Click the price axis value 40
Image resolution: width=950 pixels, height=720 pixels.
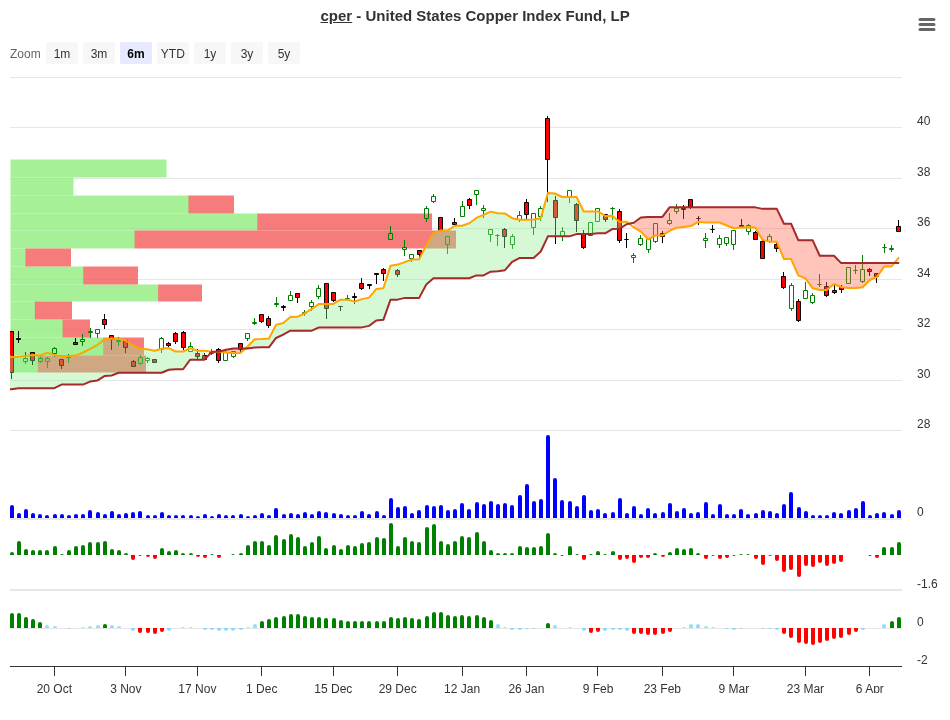click(x=923, y=121)
